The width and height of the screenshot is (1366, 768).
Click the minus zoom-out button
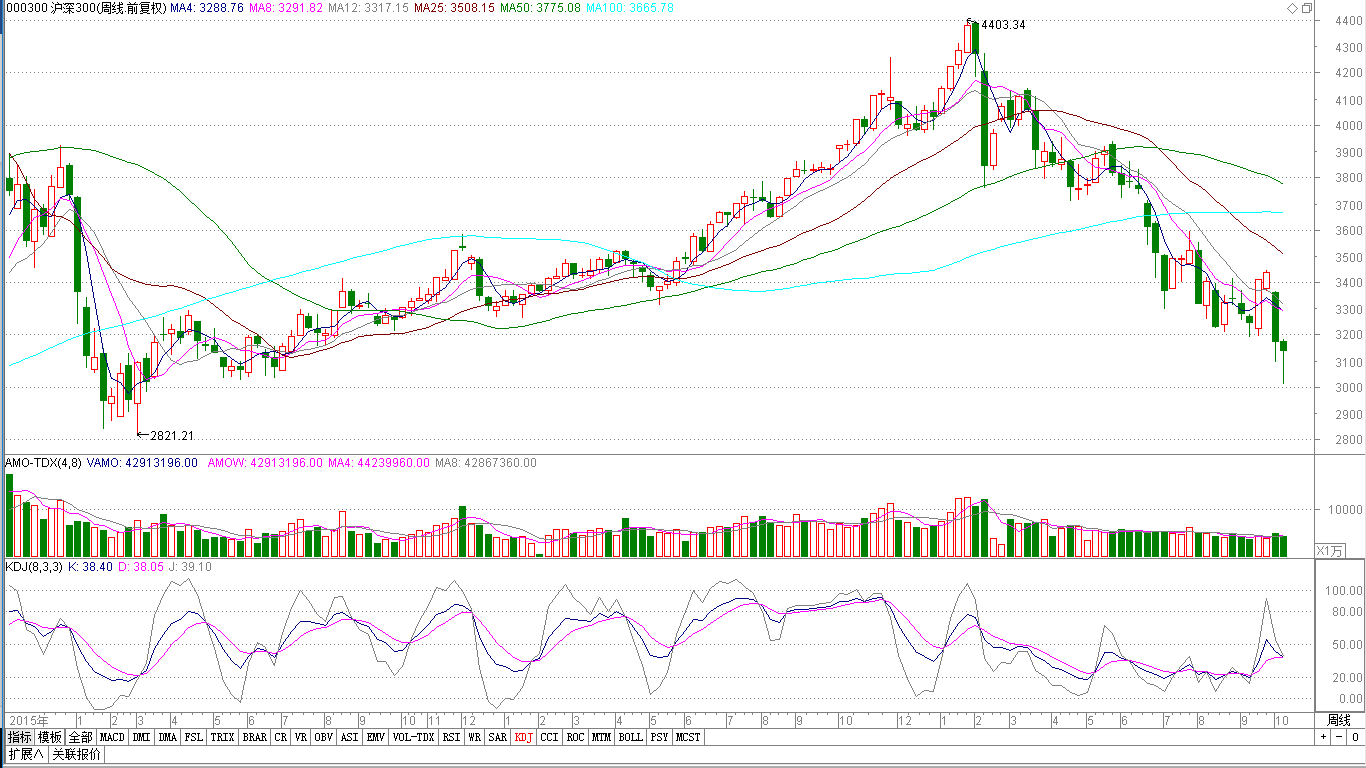tap(1339, 737)
